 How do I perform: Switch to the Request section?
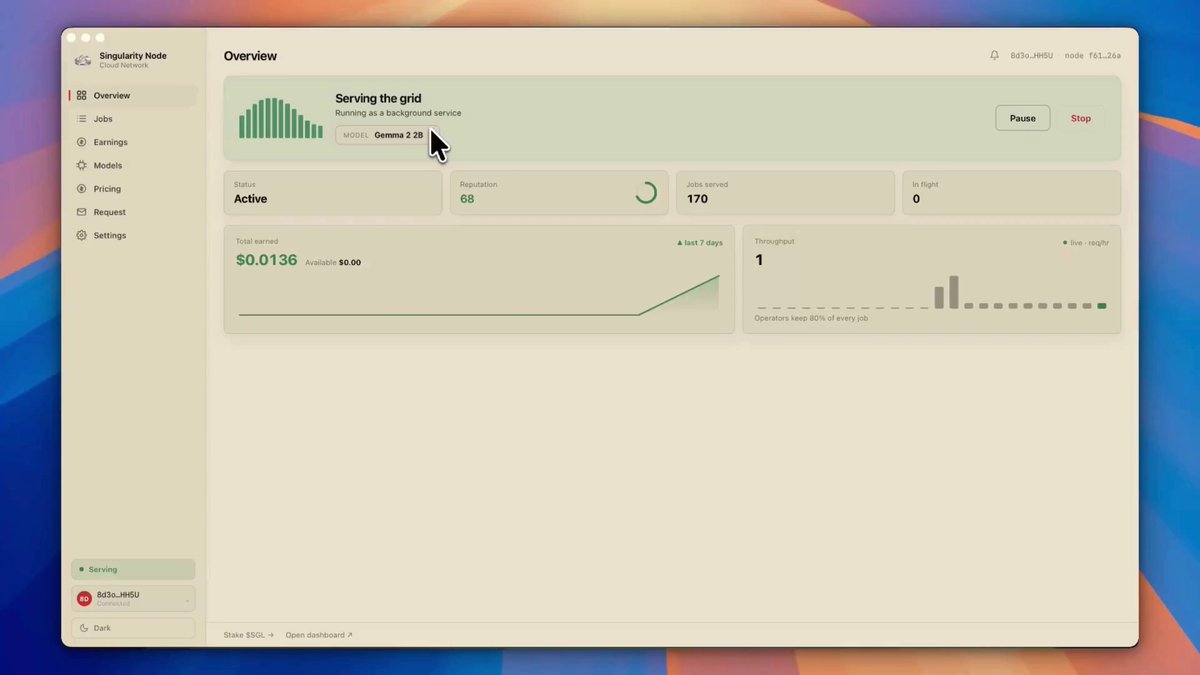coord(132,212)
